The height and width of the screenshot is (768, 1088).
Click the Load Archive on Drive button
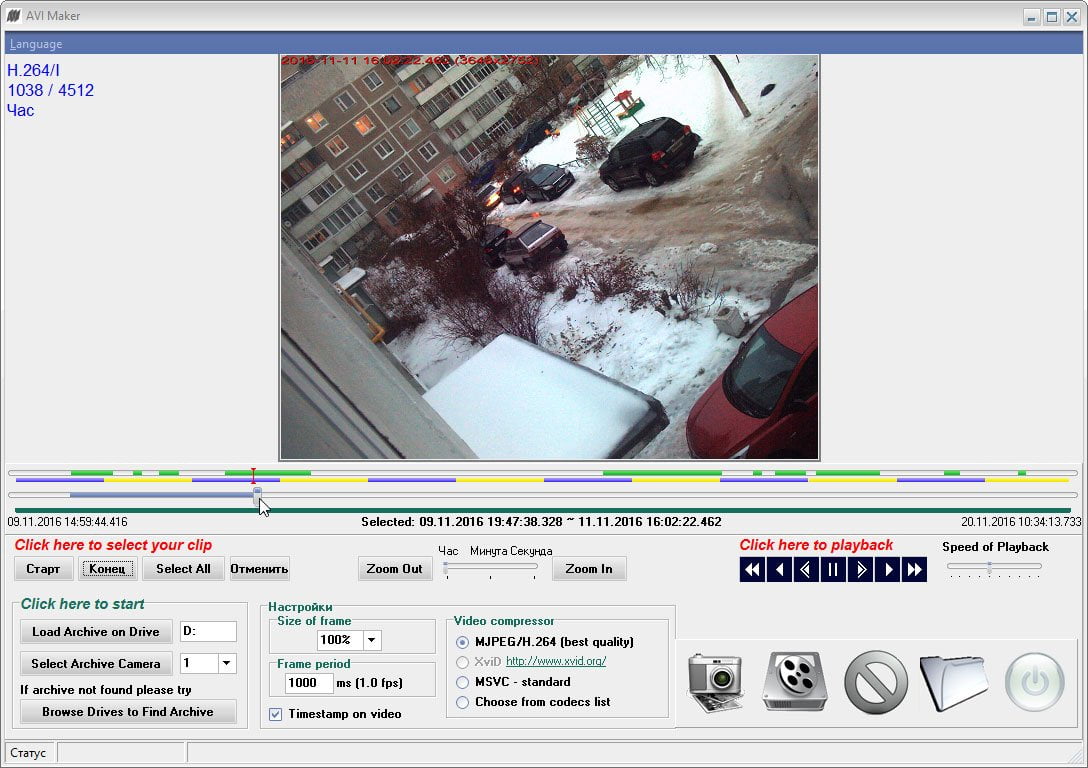tap(96, 631)
